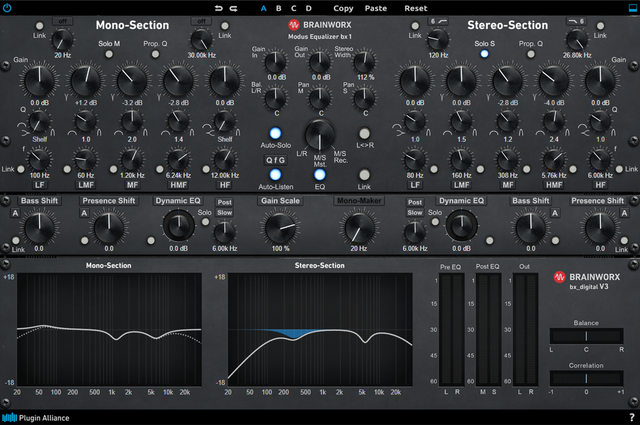This screenshot has width=640, height=425.
Task: Click Reset in the top bar
Action: (416, 8)
